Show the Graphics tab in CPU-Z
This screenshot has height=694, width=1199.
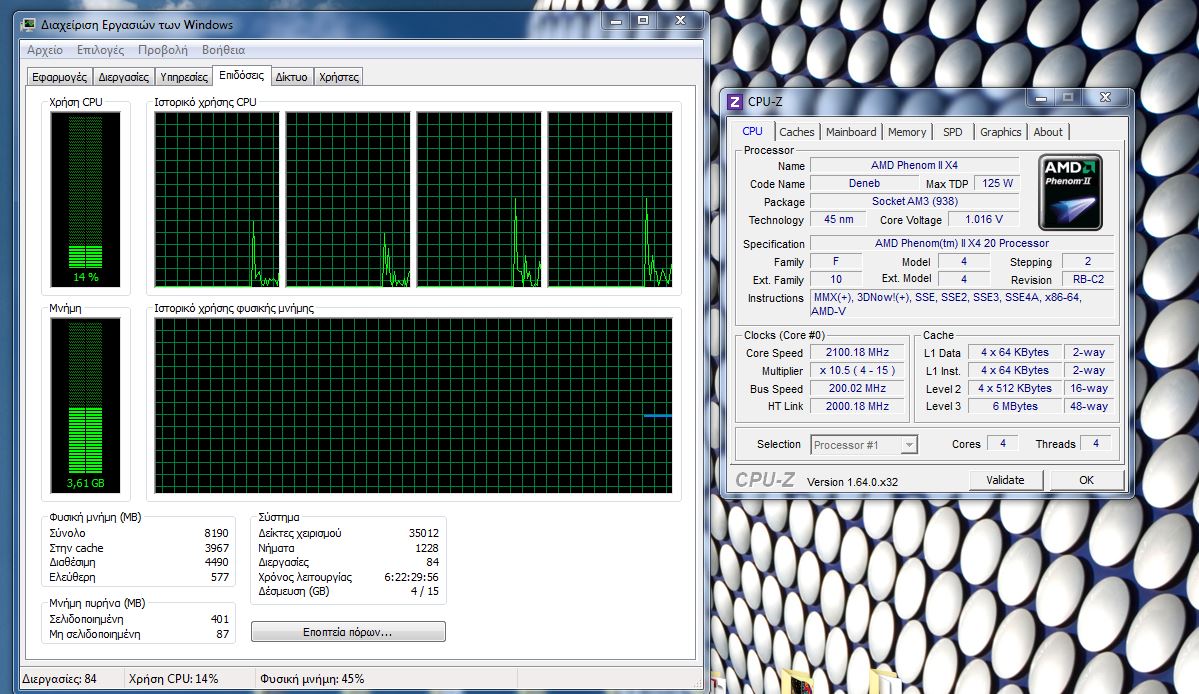pyautogui.click(x=1001, y=132)
